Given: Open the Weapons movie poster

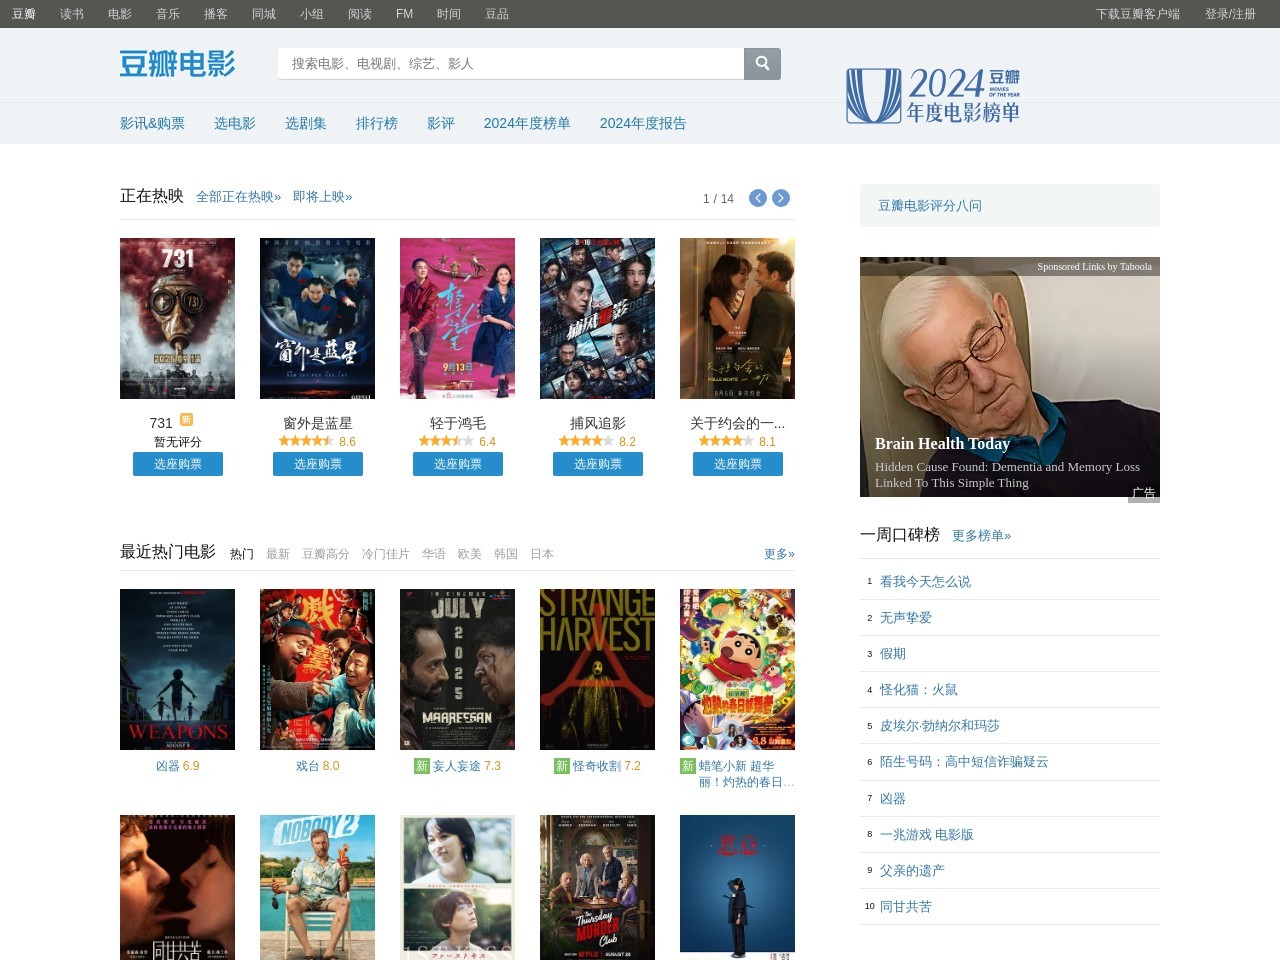Looking at the screenshot, I should click(x=177, y=669).
